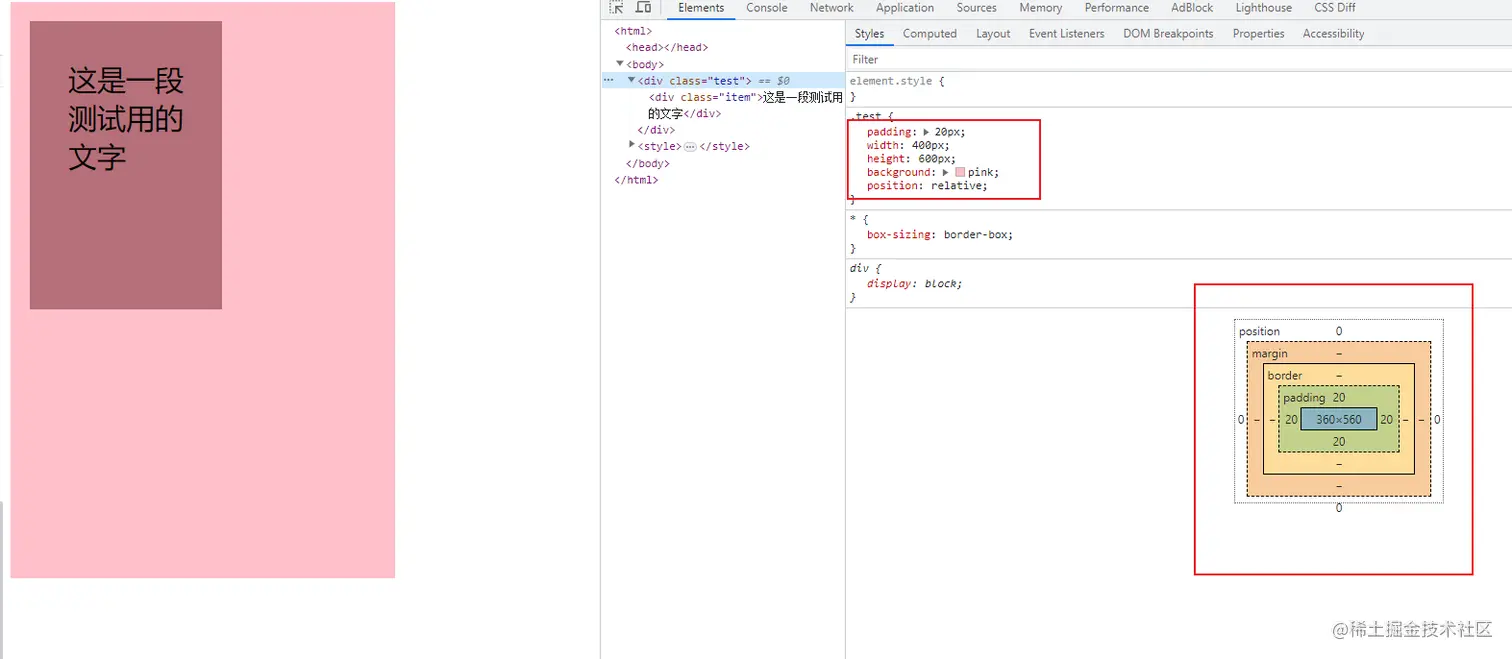1512x659 pixels.
Task: Click the element.style rule block
Action: coord(1178,89)
